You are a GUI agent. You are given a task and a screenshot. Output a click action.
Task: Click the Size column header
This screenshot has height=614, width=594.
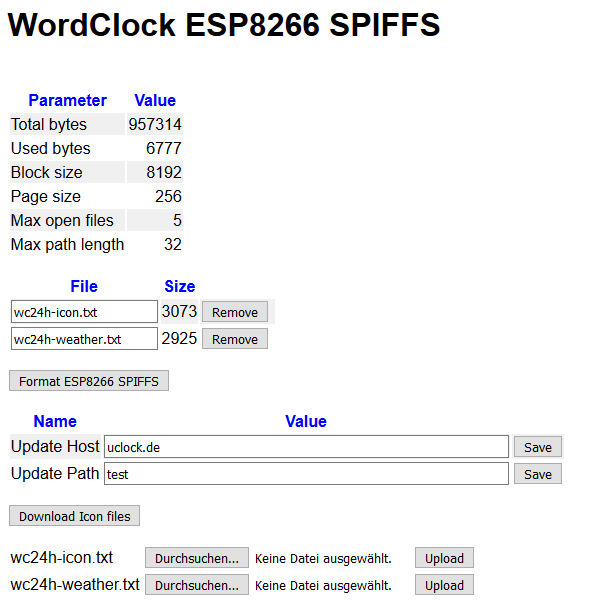click(x=180, y=286)
